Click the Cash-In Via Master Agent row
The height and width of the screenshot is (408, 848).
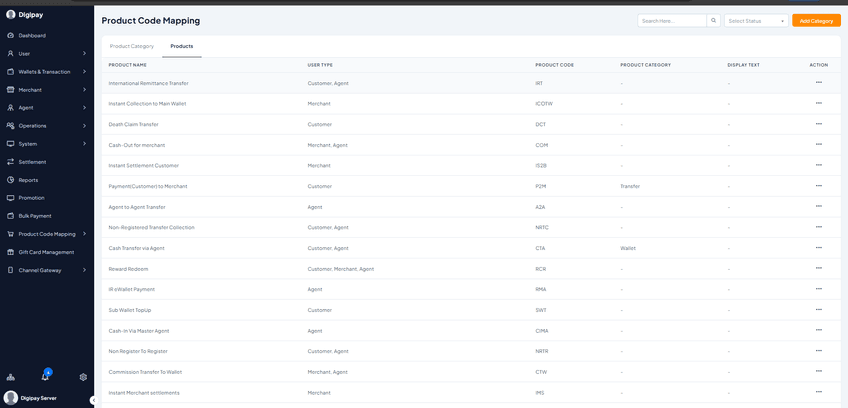tap(471, 331)
